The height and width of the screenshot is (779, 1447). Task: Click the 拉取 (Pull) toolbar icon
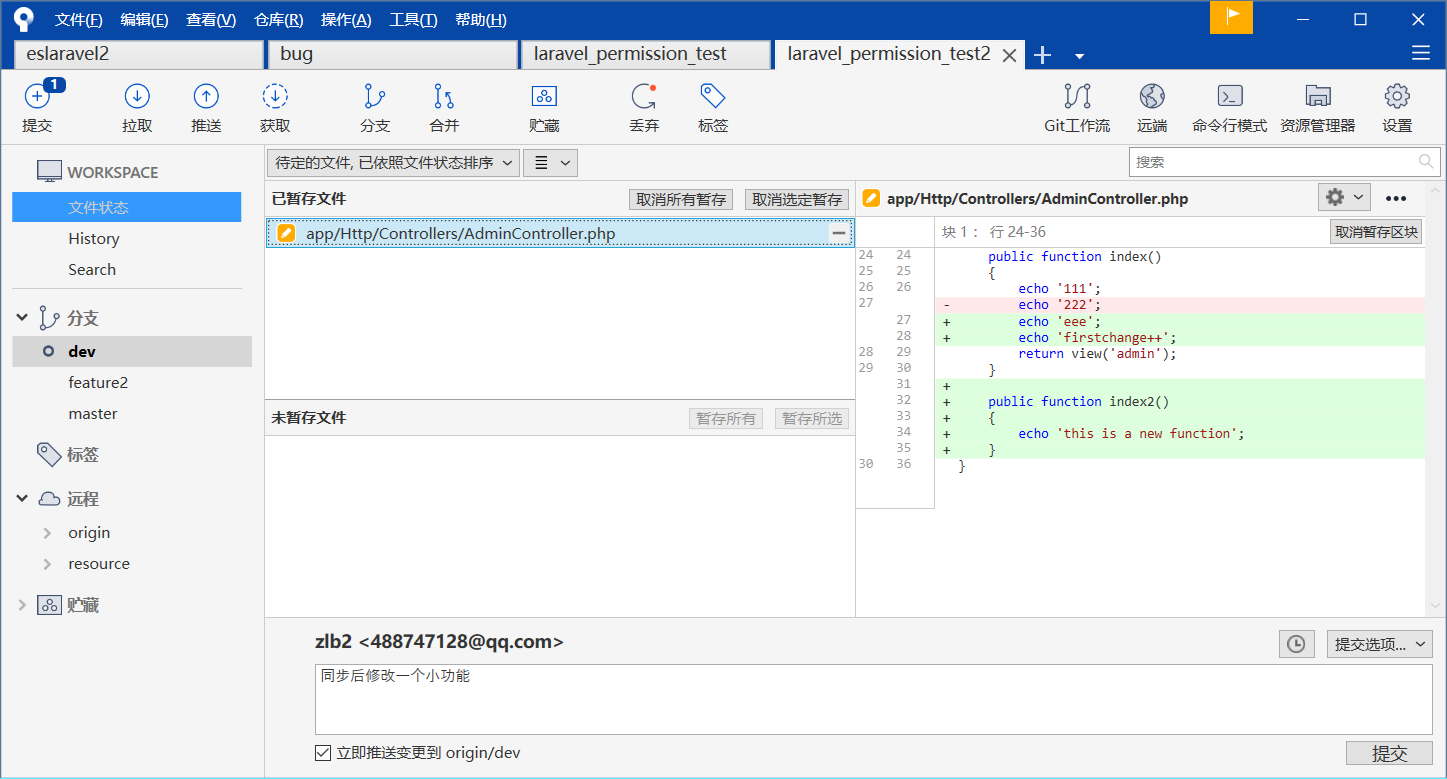click(137, 97)
